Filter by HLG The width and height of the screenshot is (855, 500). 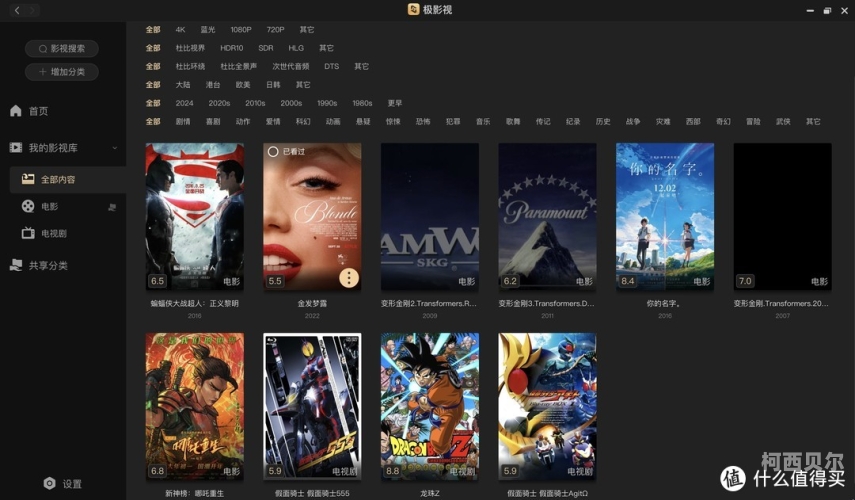(x=296, y=48)
